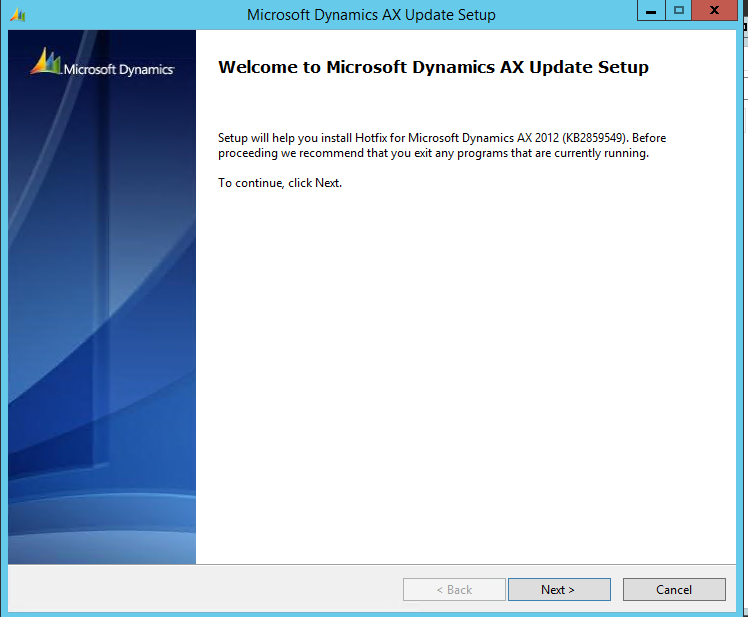Maximize the Update Setup window

tap(678, 10)
